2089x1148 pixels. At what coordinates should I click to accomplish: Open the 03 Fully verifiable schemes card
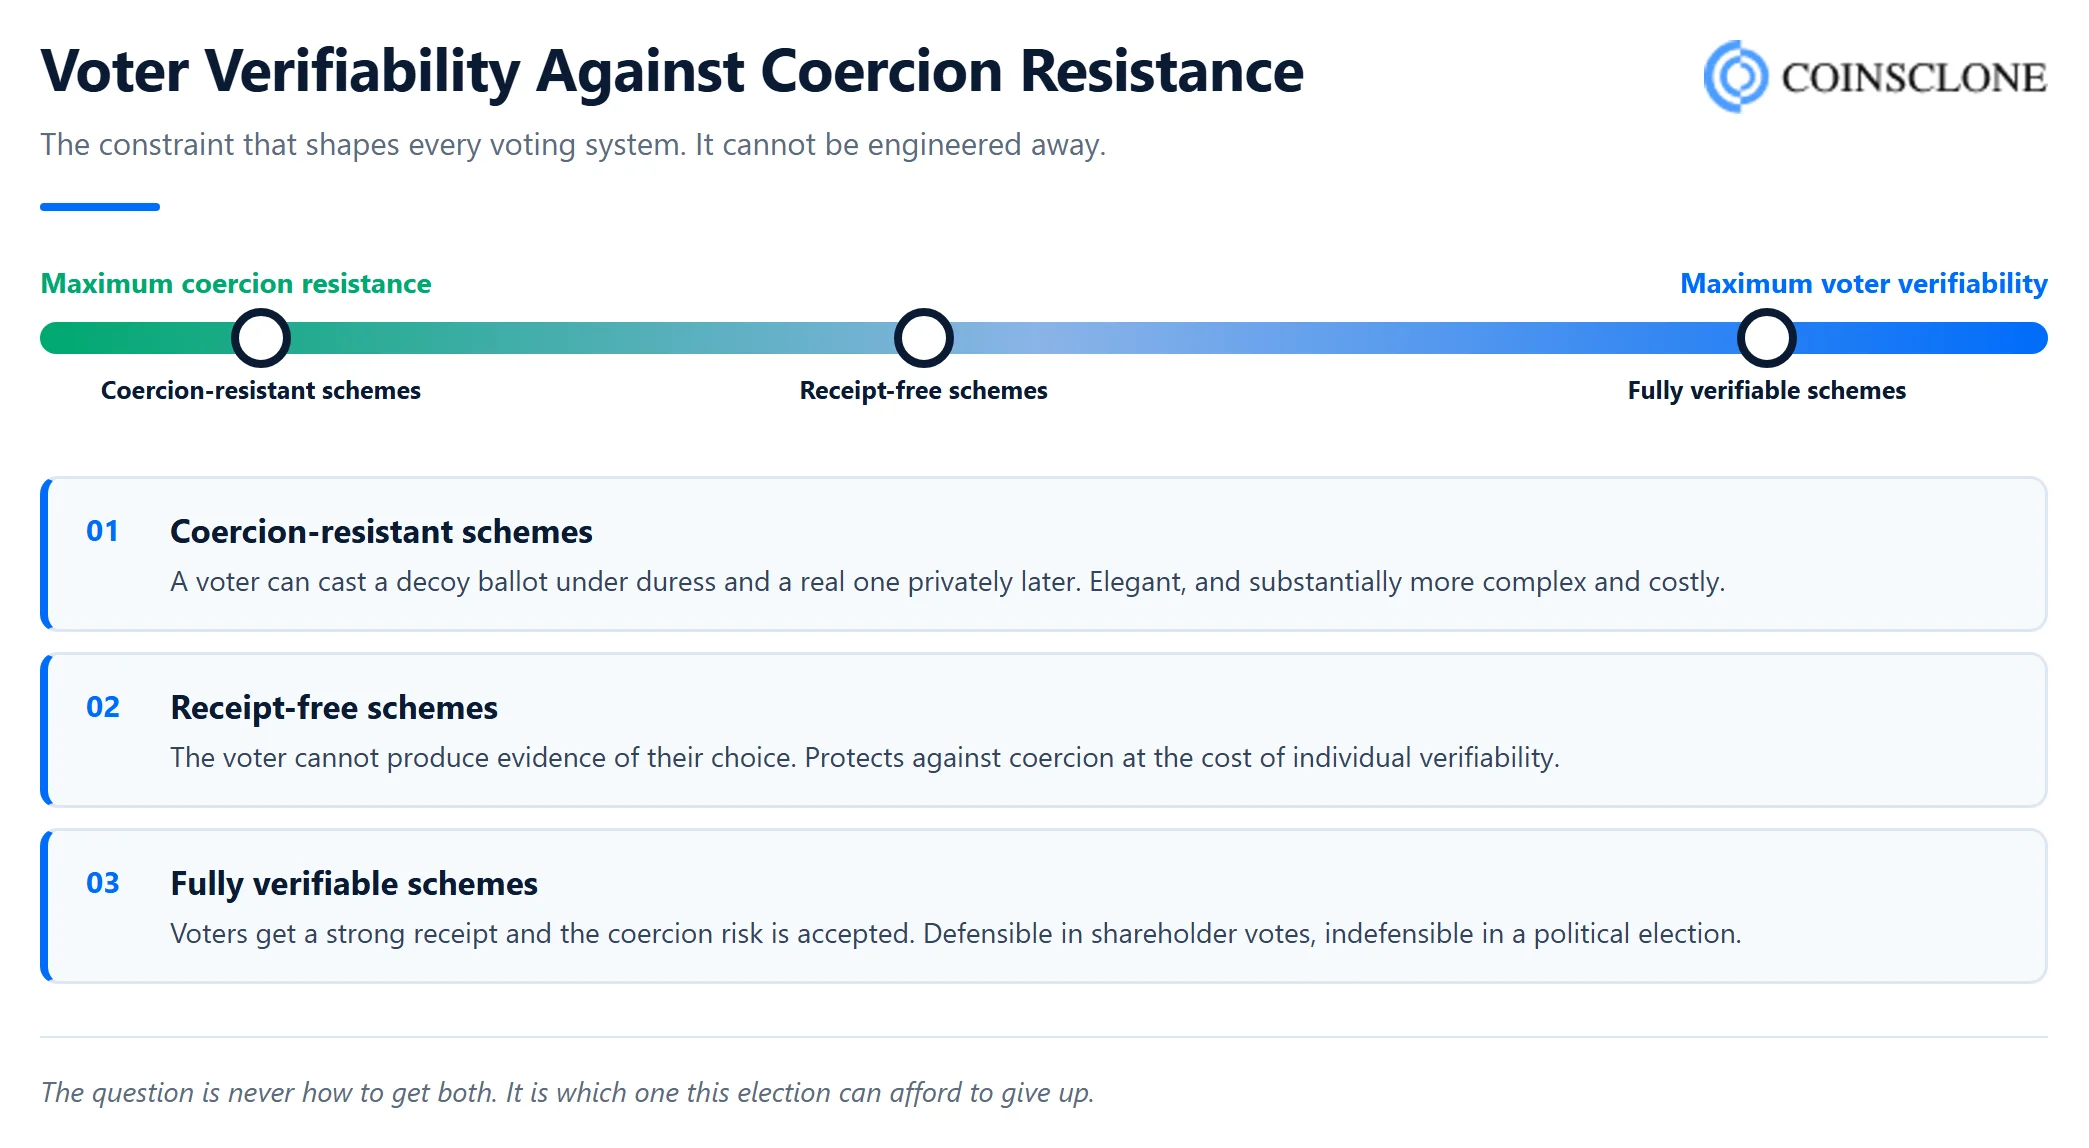click(x=1044, y=906)
